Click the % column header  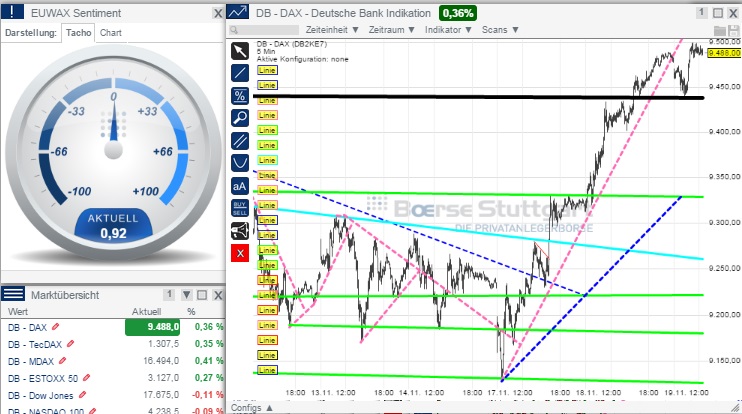click(x=191, y=311)
